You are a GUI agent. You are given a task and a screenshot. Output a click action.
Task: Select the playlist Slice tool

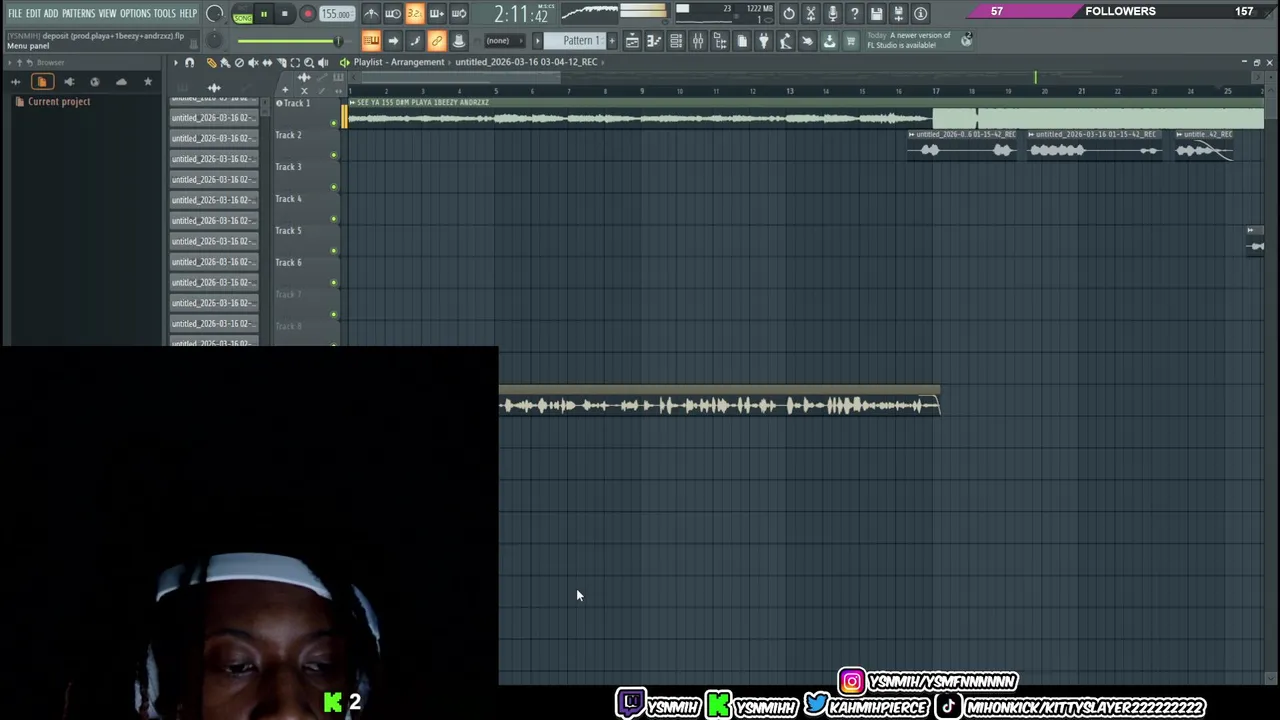[x=281, y=62]
